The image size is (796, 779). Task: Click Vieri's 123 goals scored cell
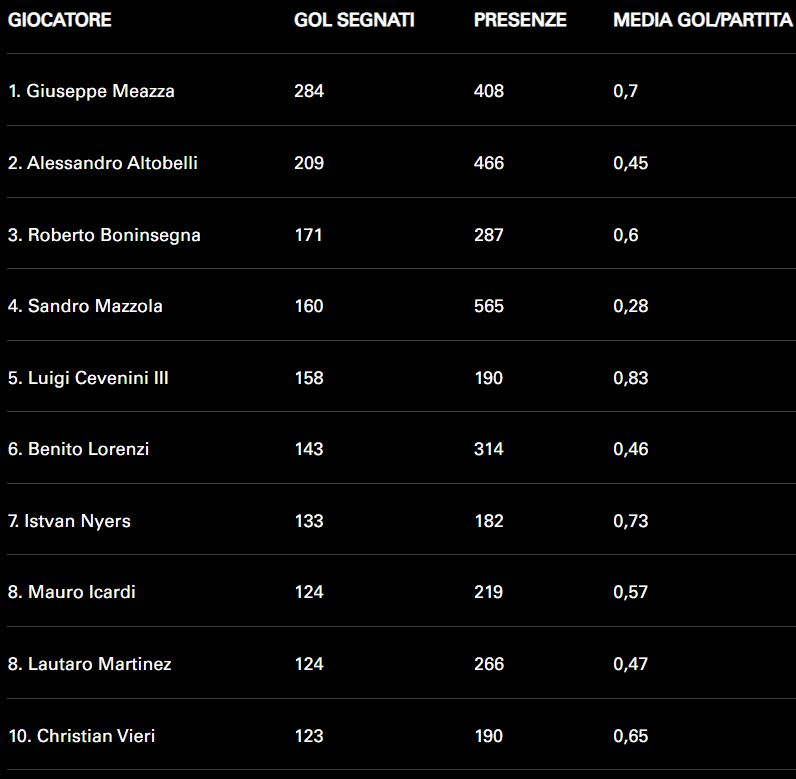309,736
